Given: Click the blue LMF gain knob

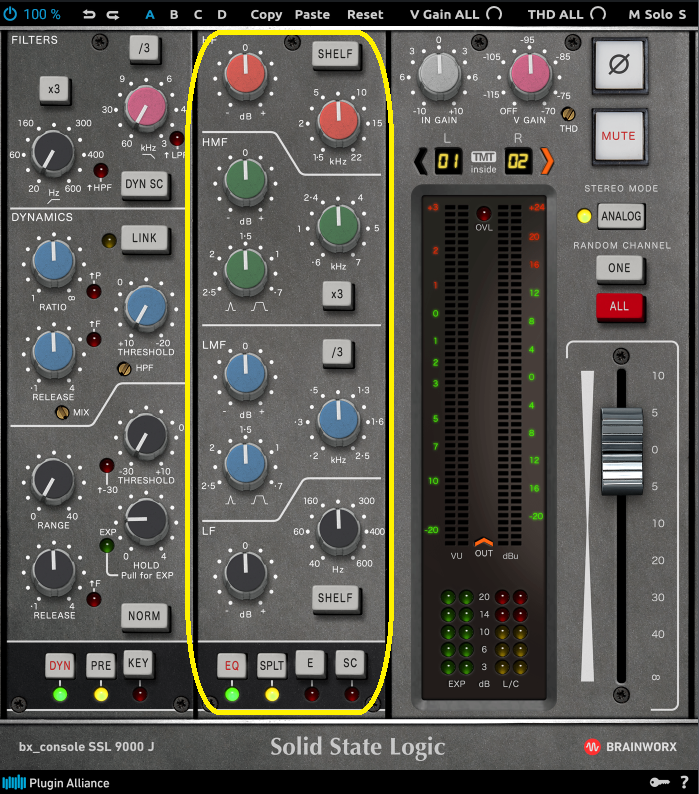Looking at the screenshot, I should (x=245, y=375).
